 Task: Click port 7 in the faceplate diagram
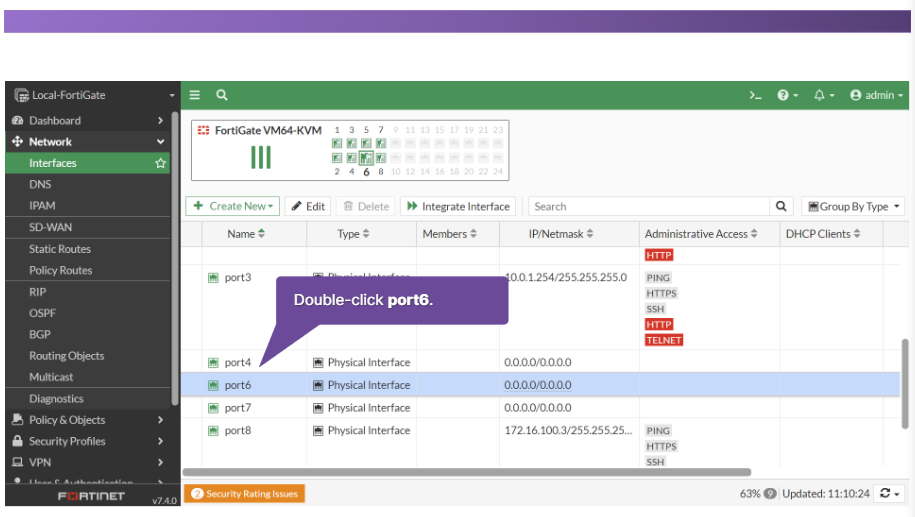tap(380, 144)
